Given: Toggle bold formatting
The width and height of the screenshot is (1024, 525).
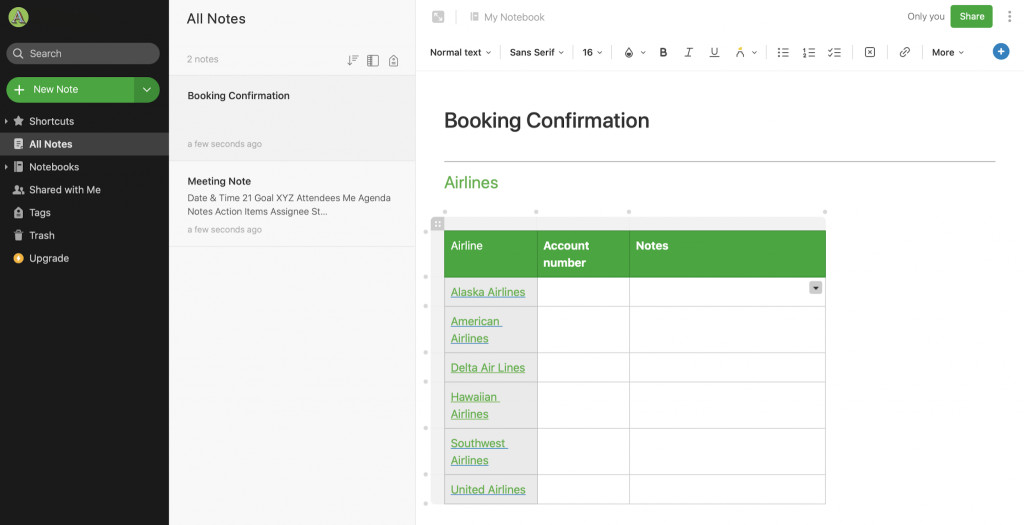Looking at the screenshot, I should 663,52.
